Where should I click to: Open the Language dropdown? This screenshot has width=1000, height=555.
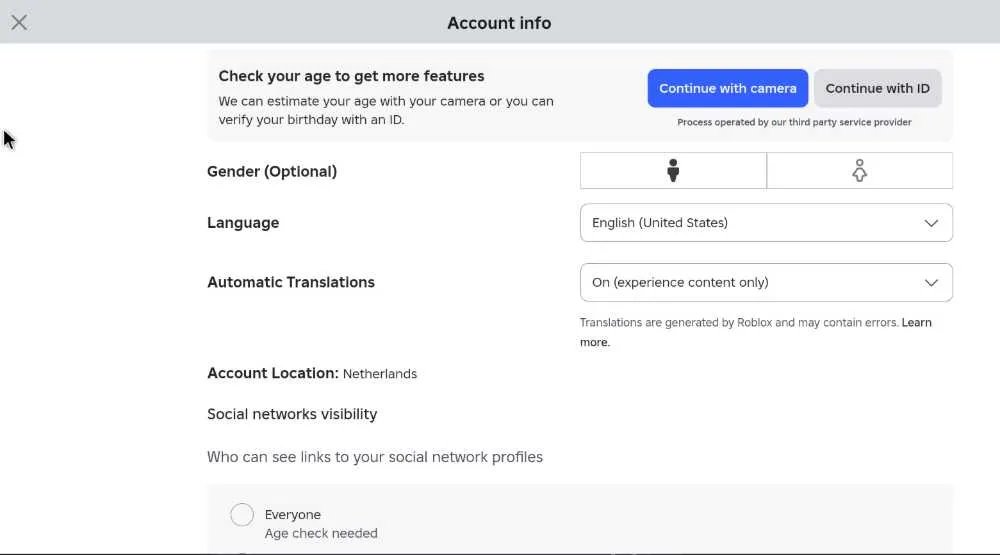click(x=766, y=223)
